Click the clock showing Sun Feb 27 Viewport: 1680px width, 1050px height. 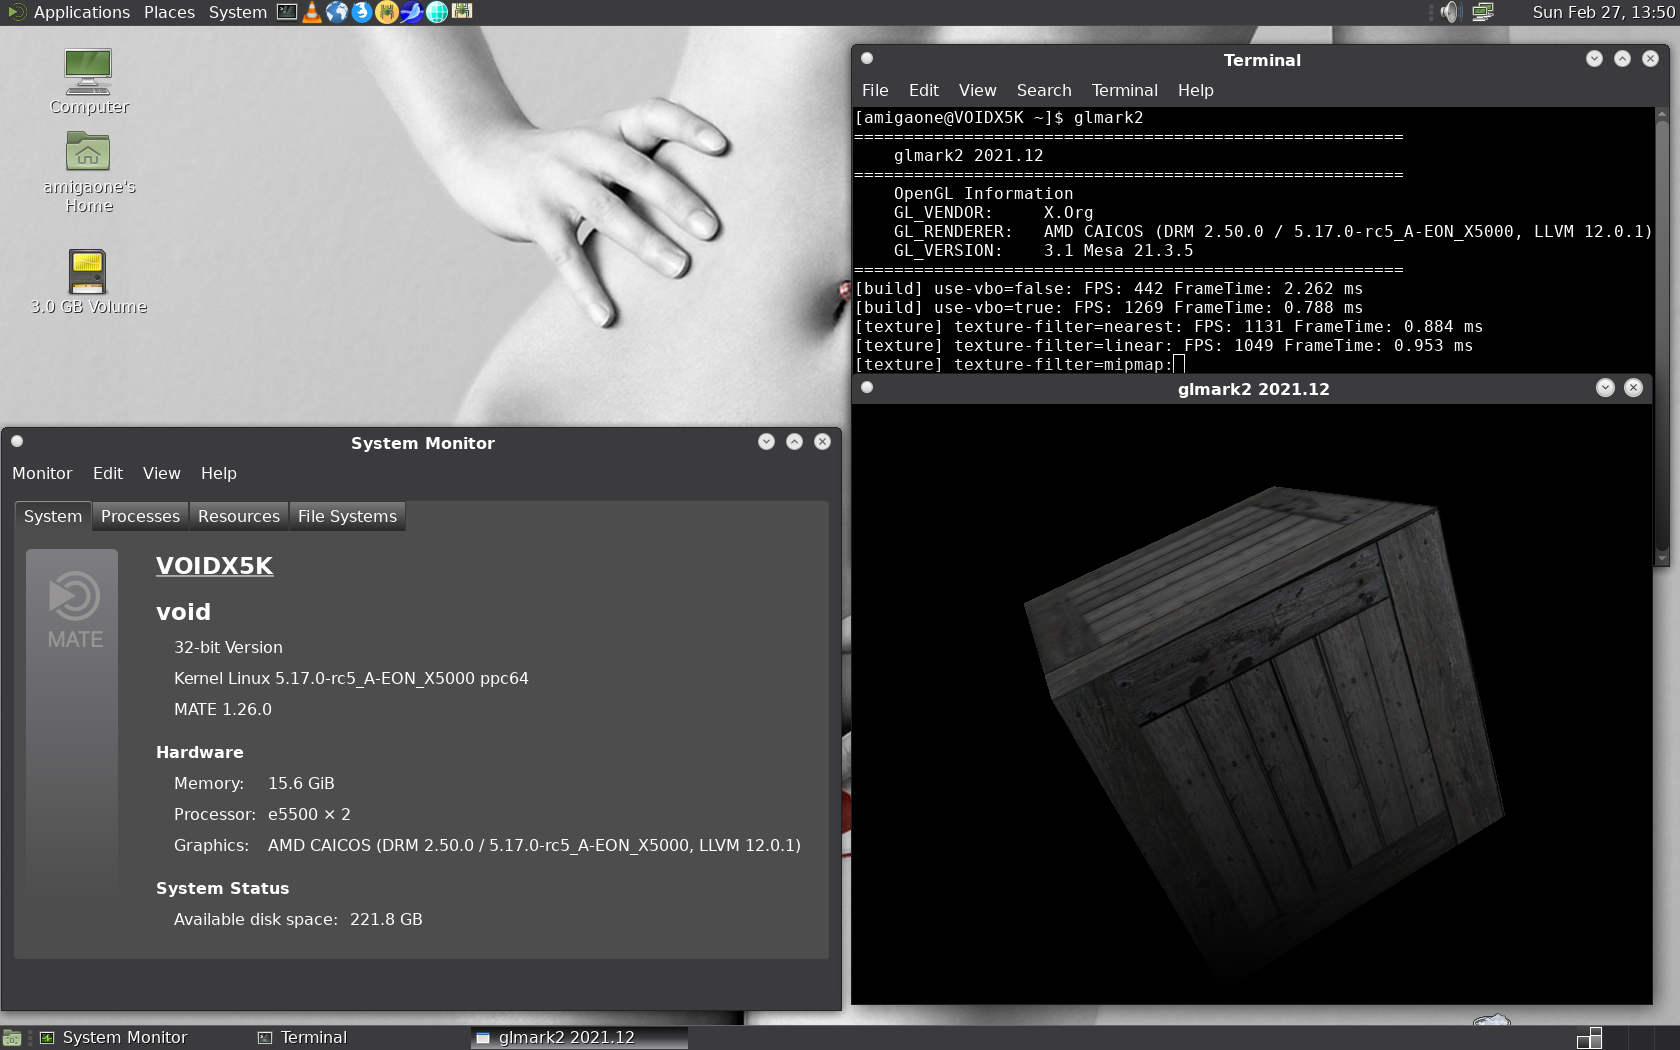pyautogui.click(x=1603, y=12)
